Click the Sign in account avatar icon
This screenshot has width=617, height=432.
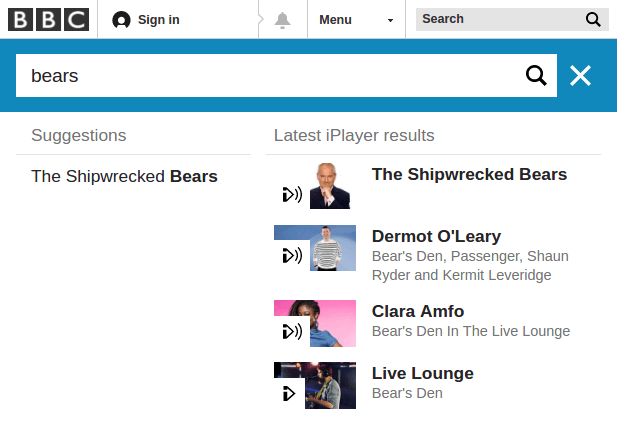click(121, 20)
